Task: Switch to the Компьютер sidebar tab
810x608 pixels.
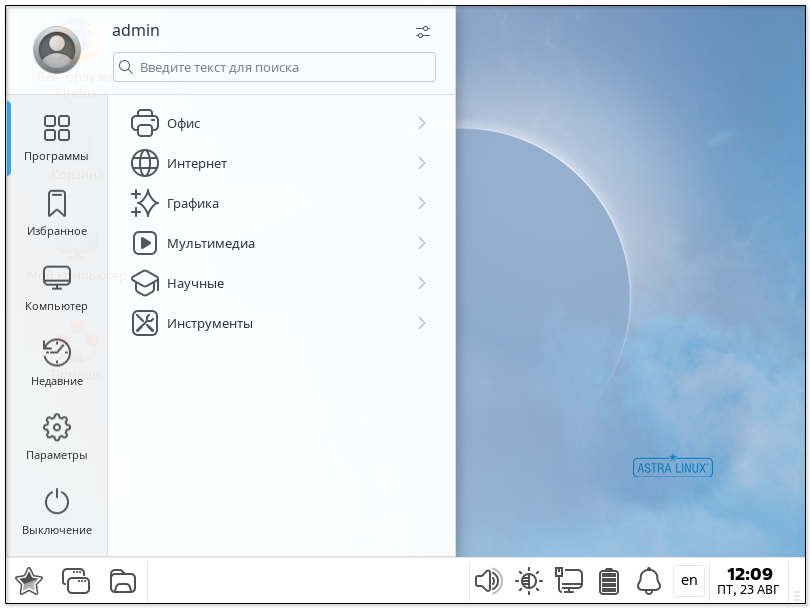Action: [x=56, y=288]
